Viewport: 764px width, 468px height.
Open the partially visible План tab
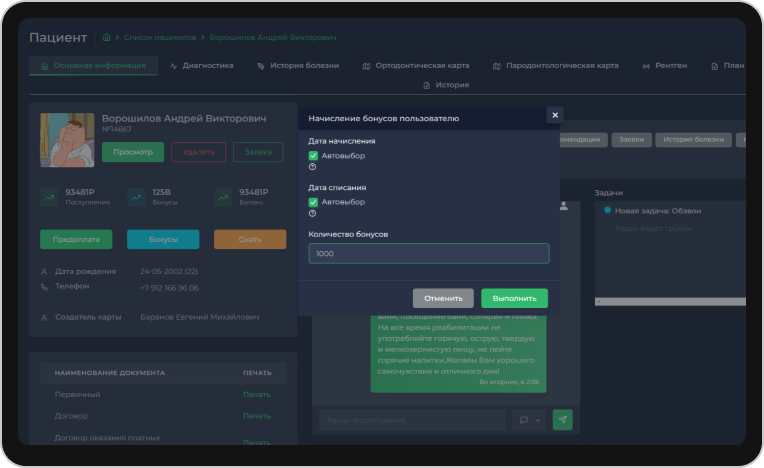728,66
